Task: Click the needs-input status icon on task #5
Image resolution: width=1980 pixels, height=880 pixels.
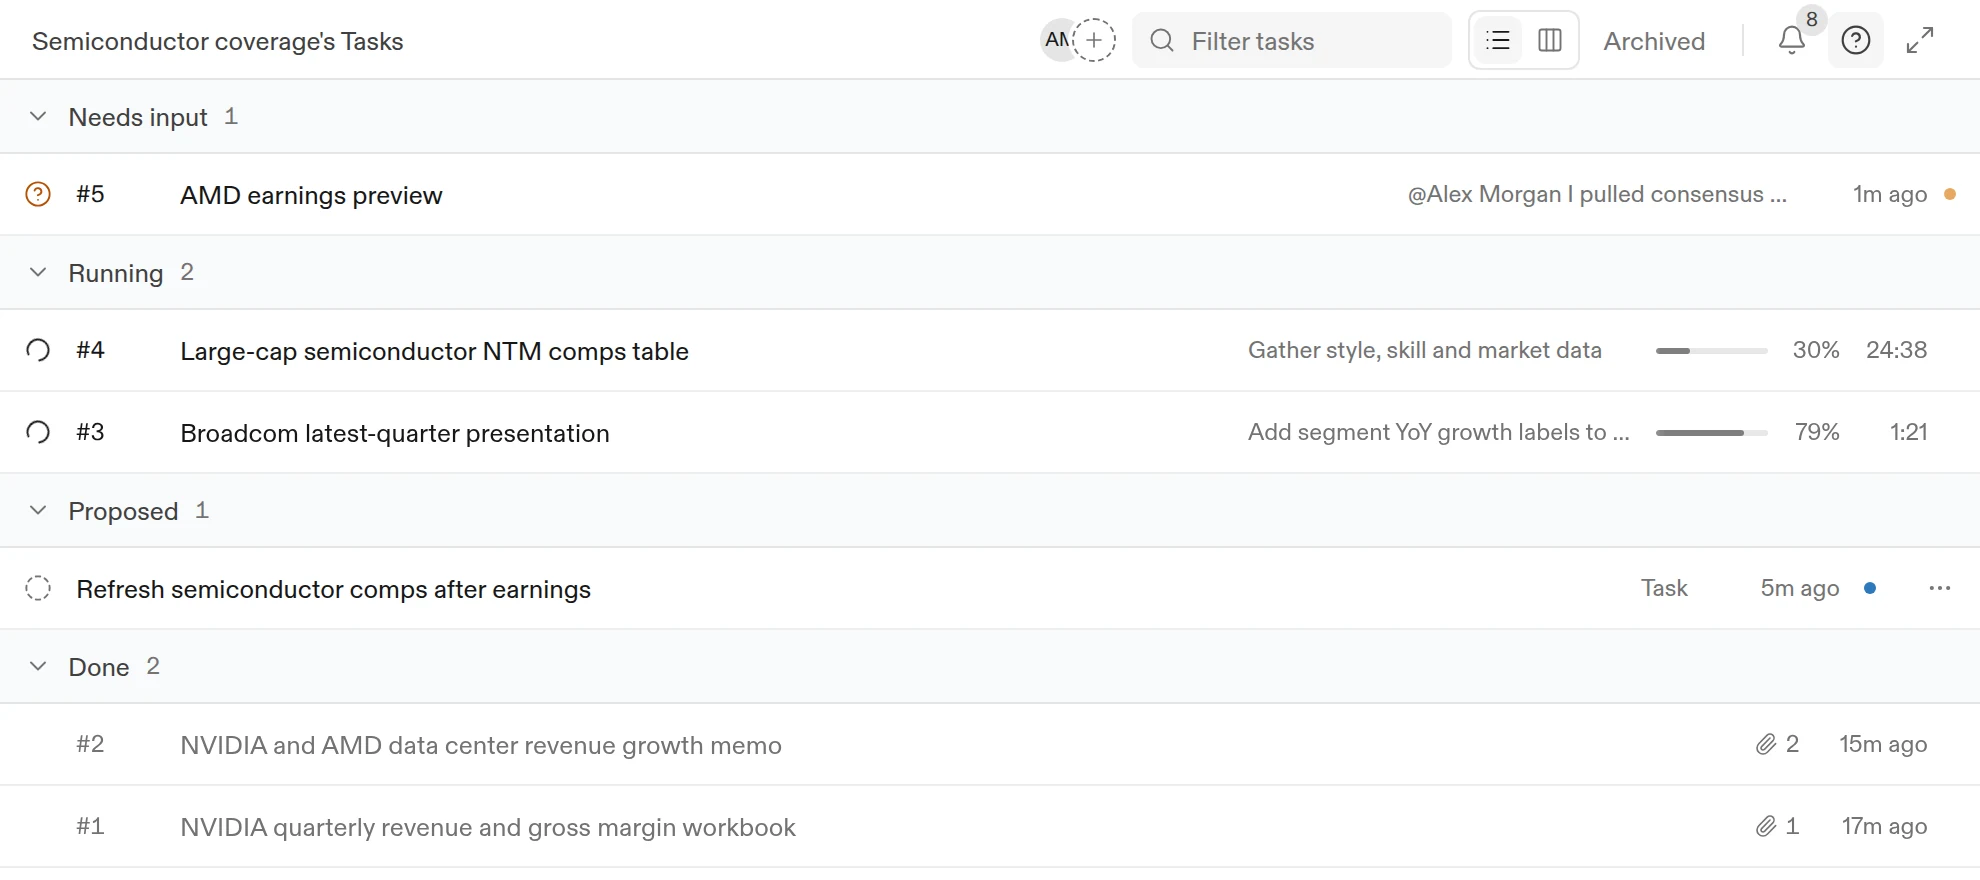Action: pyautogui.click(x=38, y=194)
